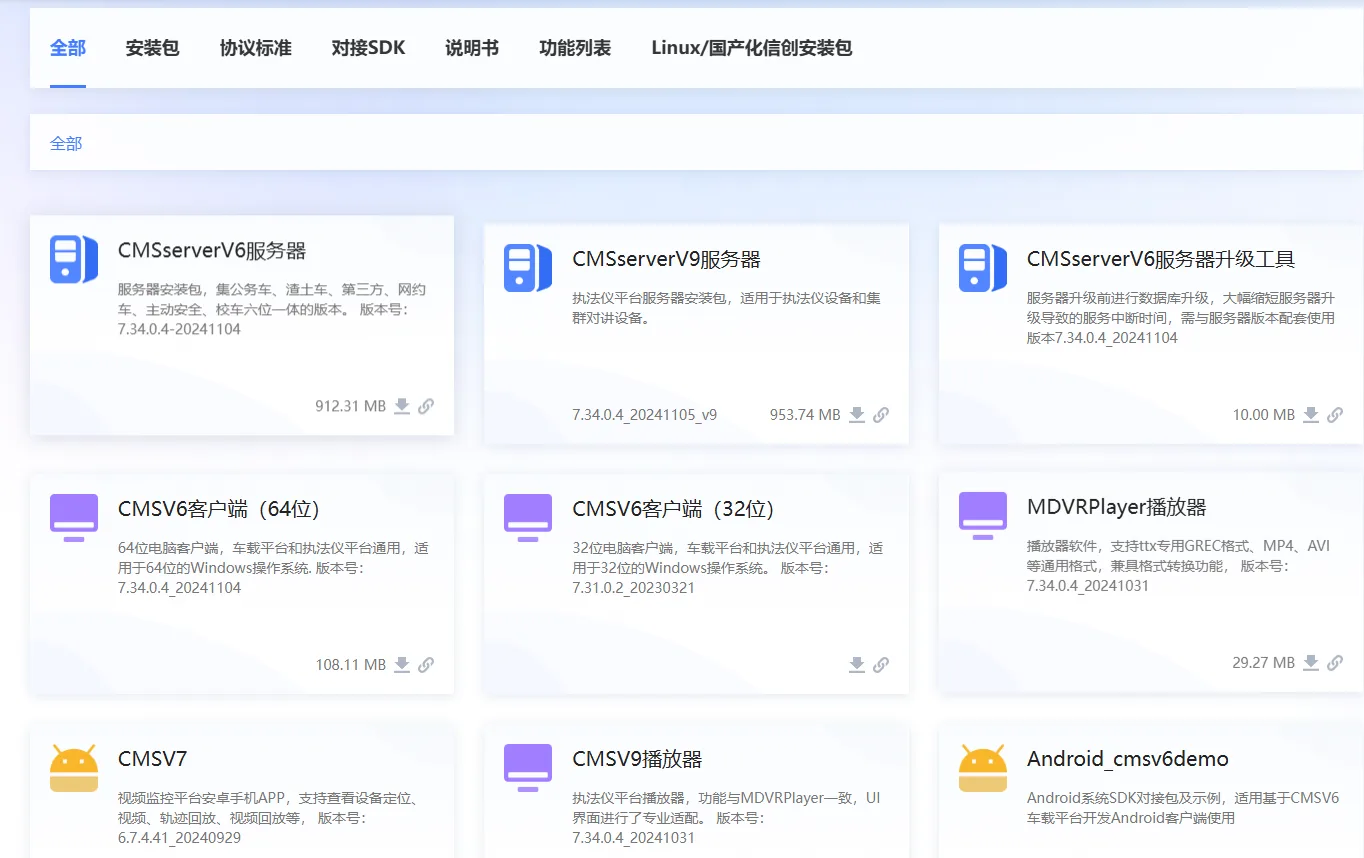
Task: Open the 协议标准 tab
Action: pyautogui.click(x=256, y=48)
